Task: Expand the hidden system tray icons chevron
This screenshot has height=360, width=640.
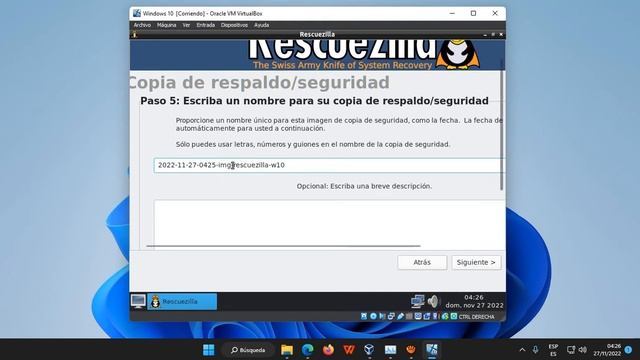Action: (x=522, y=350)
